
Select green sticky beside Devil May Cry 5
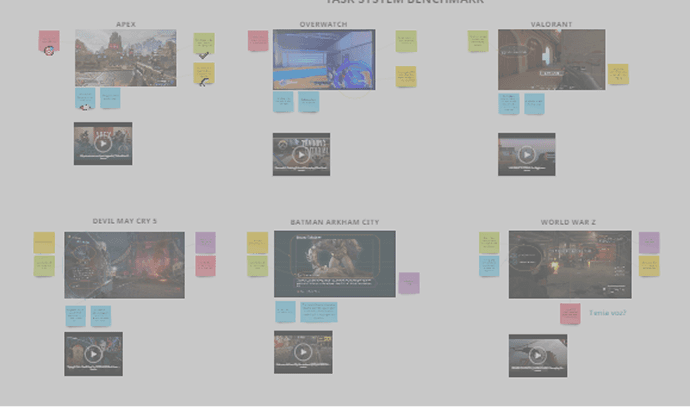[x=44, y=266]
